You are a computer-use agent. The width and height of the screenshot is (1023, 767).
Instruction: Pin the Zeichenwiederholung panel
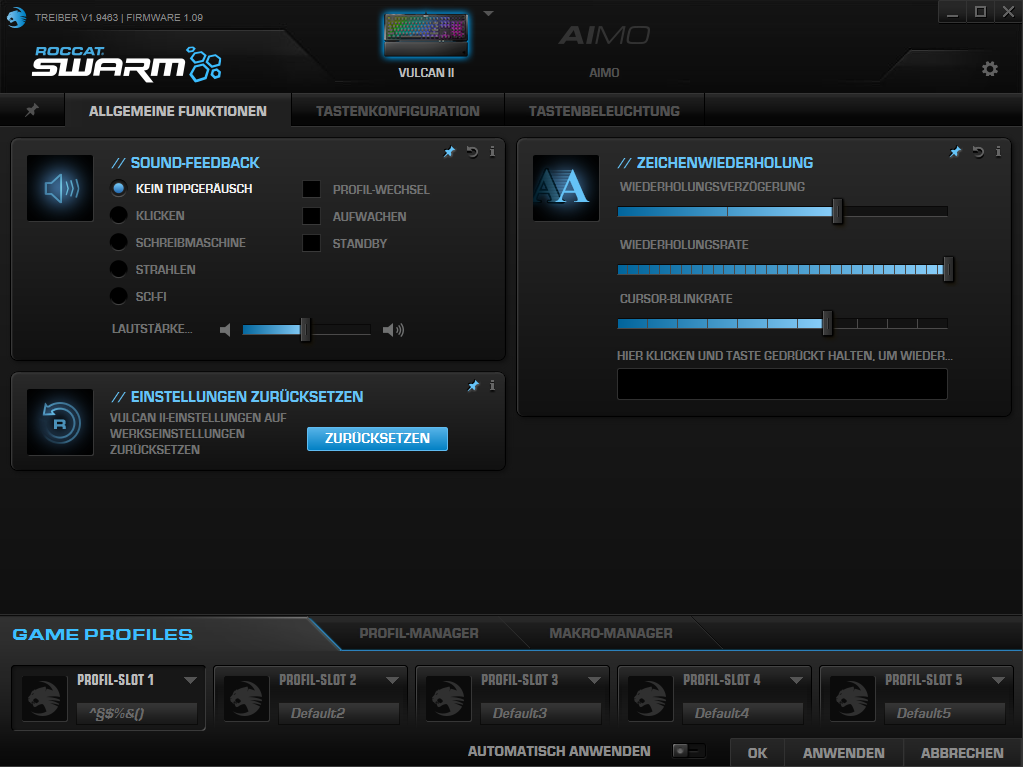[x=955, y=152]
